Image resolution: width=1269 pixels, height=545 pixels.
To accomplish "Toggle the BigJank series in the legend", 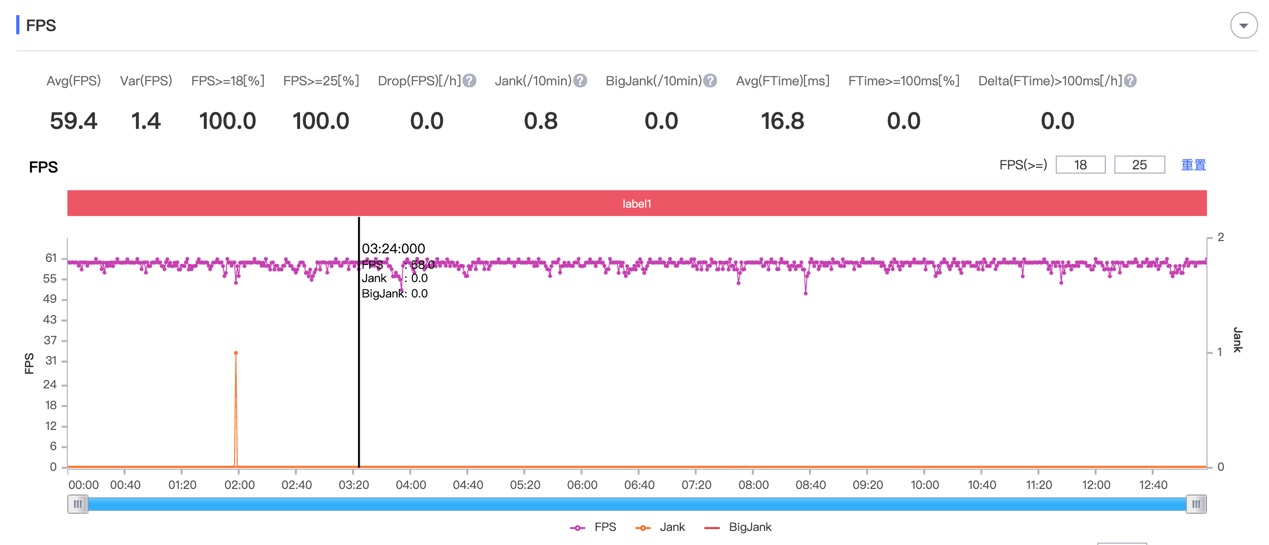I will 738,527.
